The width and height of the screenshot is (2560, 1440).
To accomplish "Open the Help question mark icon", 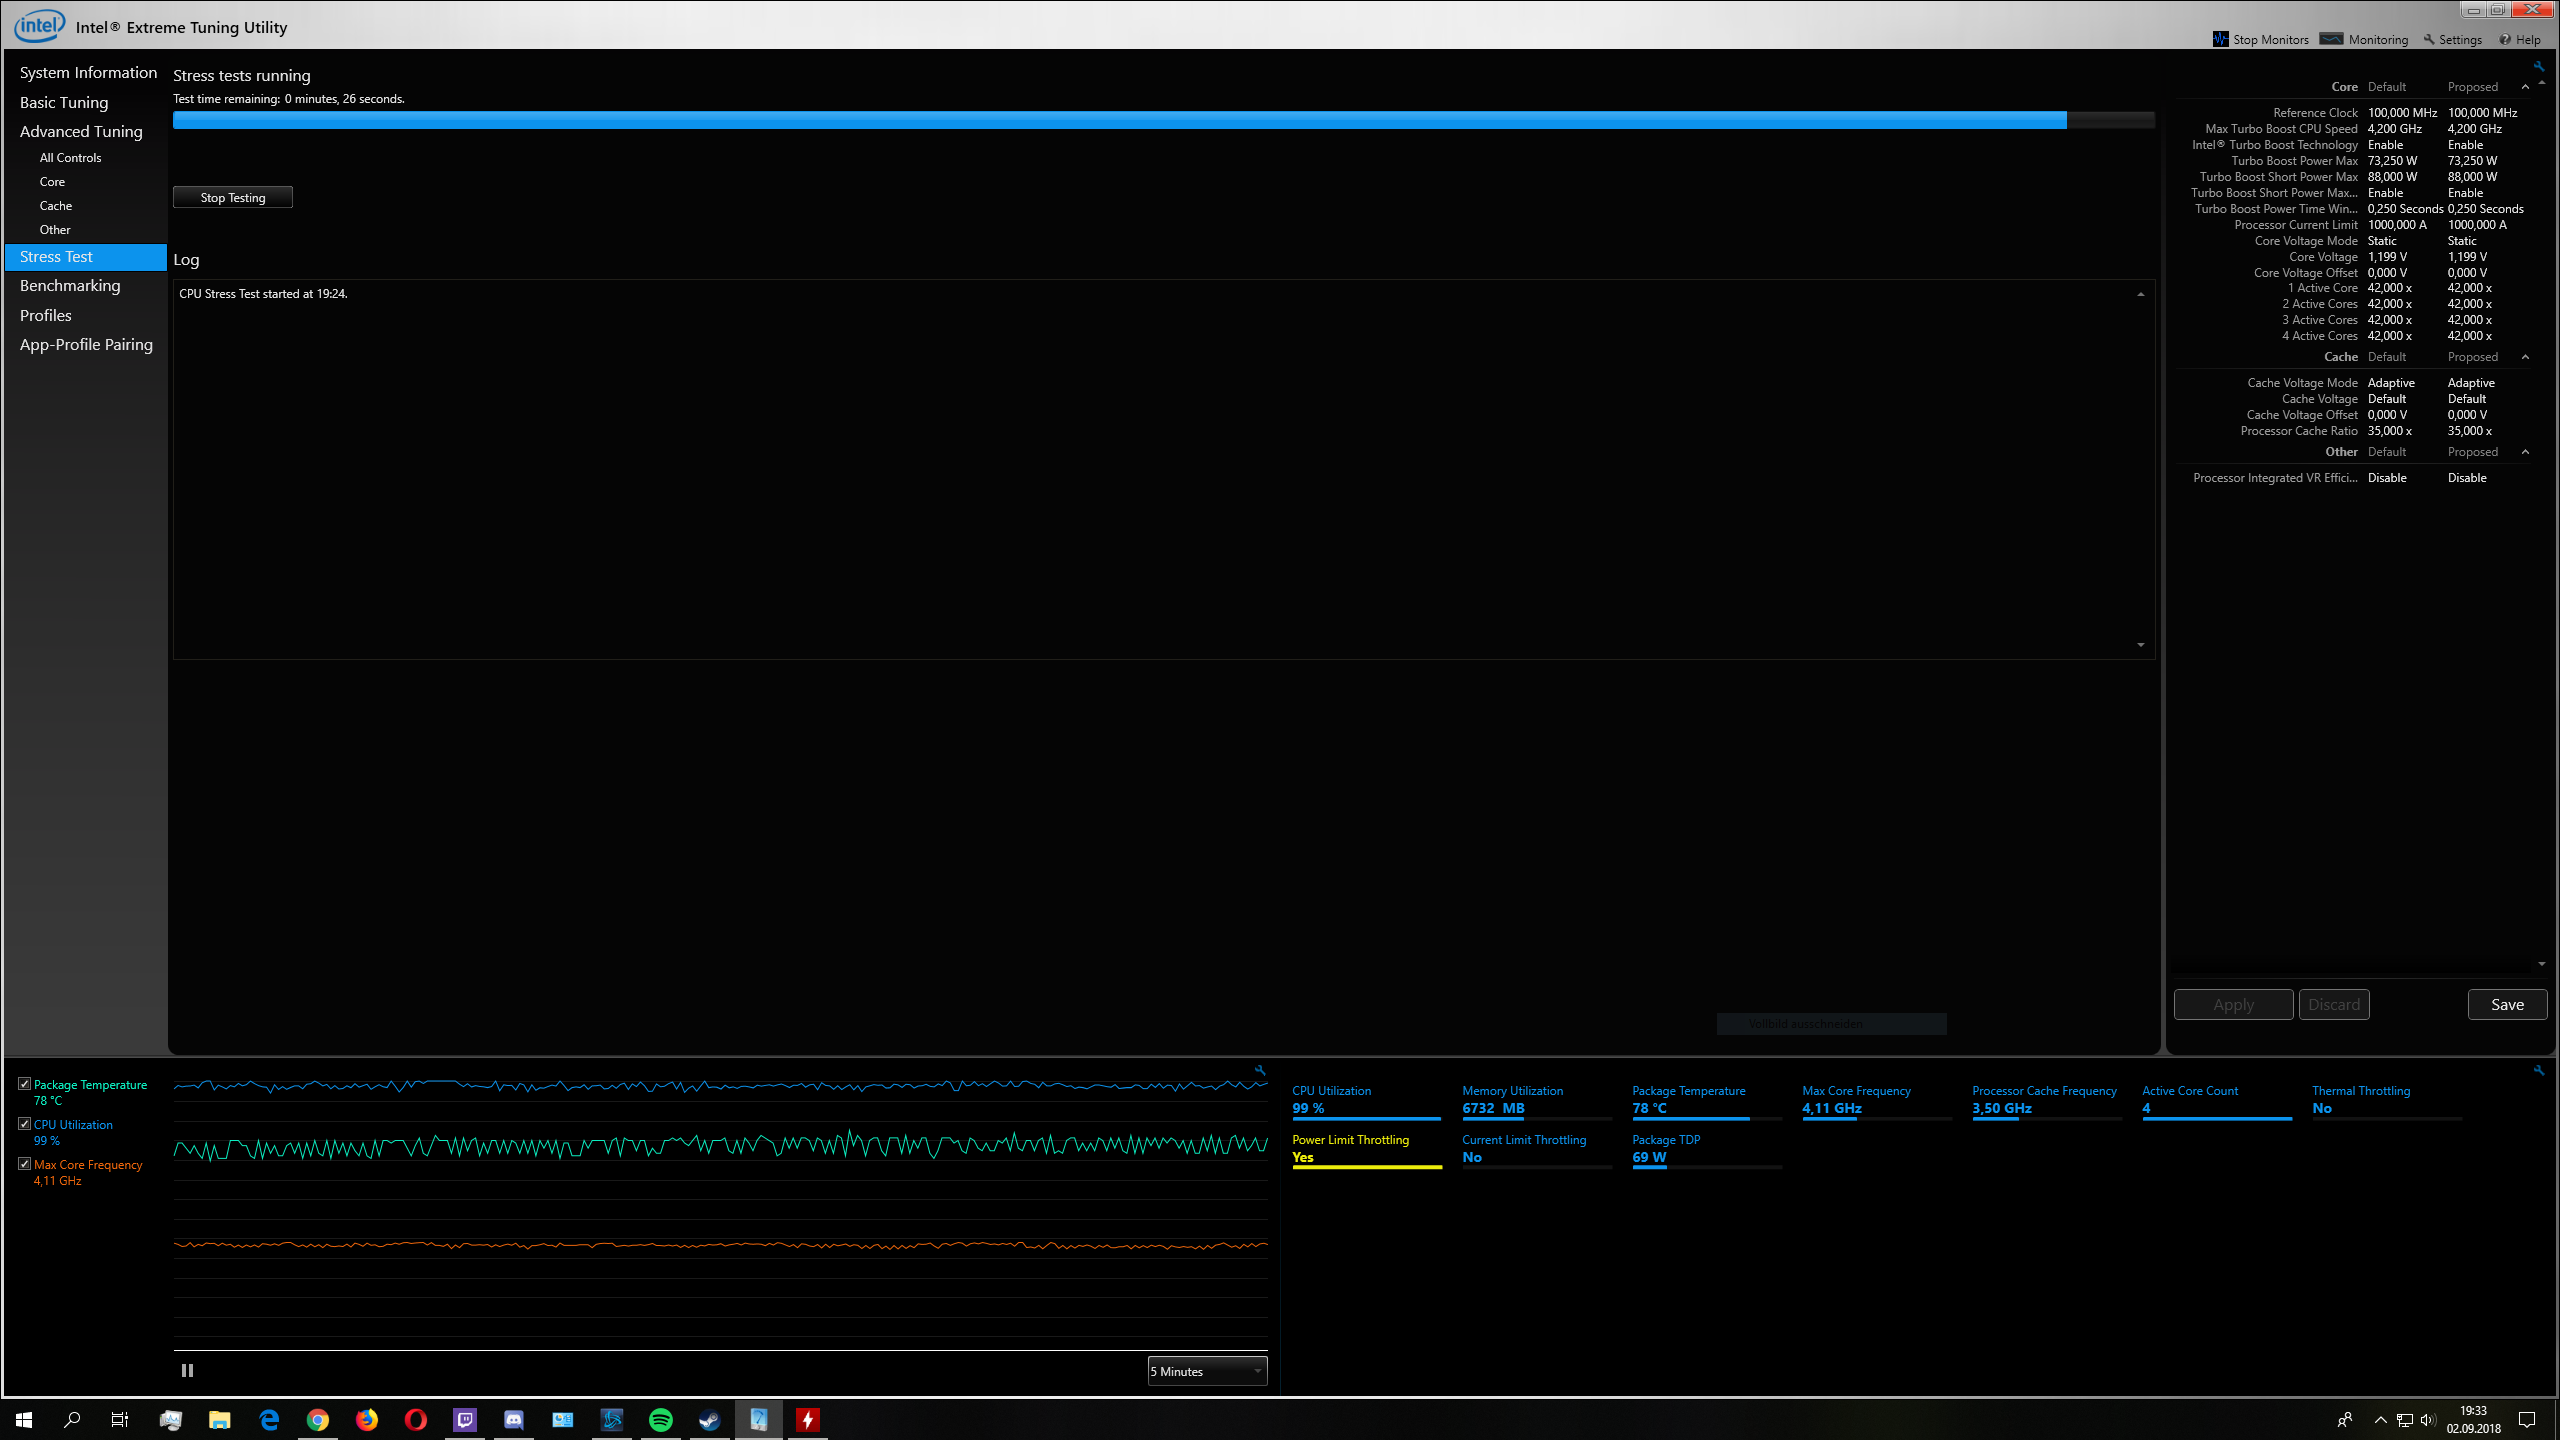I will [x=2505, y=40].
